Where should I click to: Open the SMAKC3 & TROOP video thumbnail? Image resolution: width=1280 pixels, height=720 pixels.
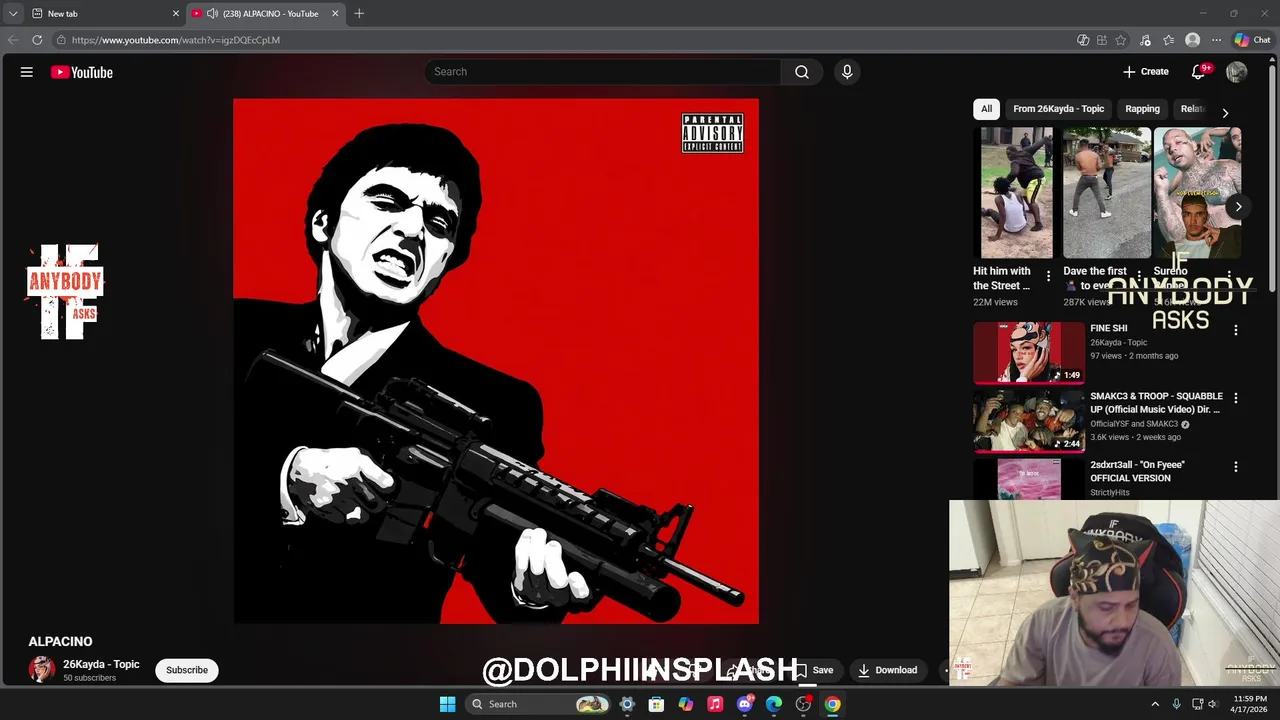coord(1029,421)
